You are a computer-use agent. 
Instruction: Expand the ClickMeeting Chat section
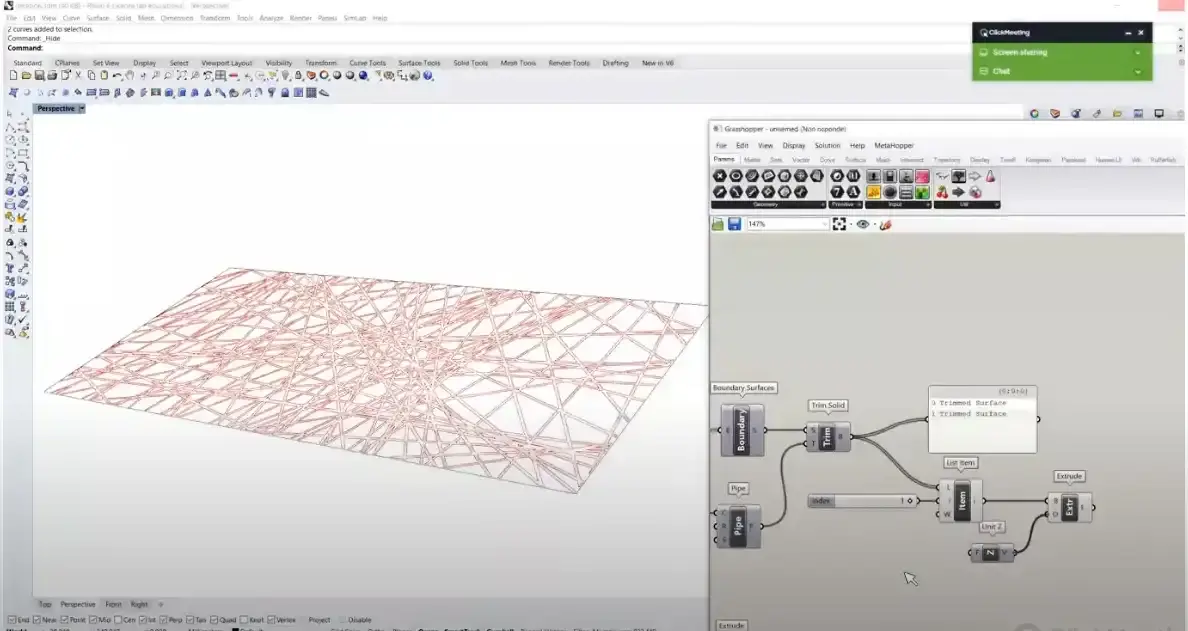[x=1137, y=71]
